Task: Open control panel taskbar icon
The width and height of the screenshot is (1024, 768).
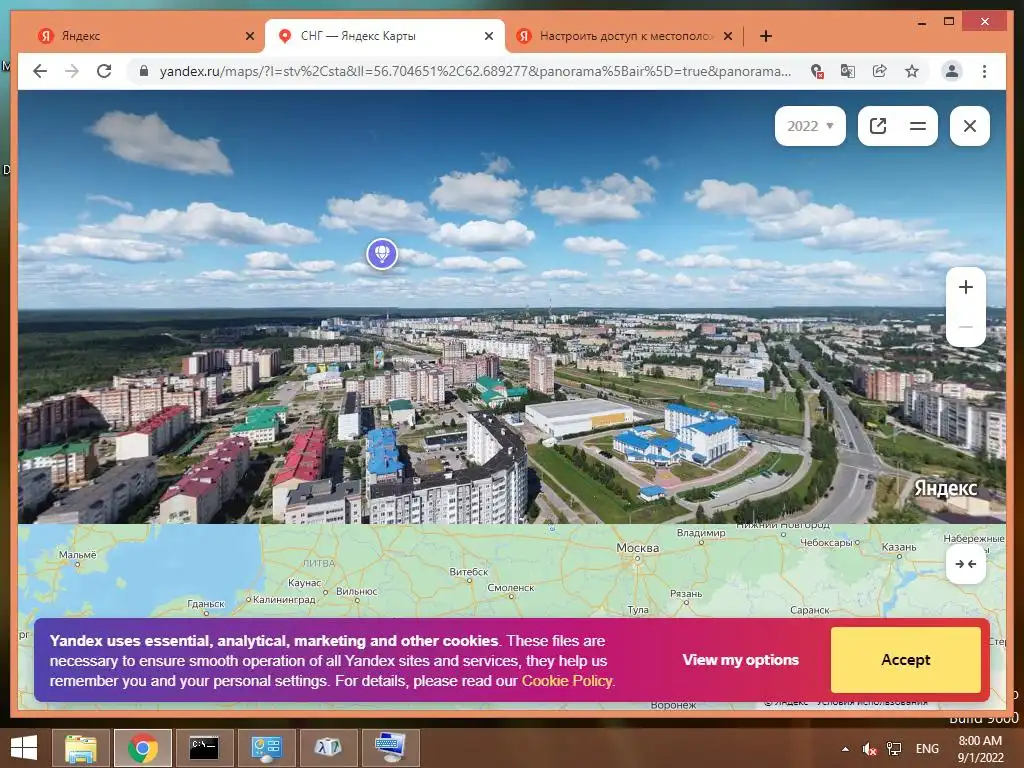Action: click(266, 748)
